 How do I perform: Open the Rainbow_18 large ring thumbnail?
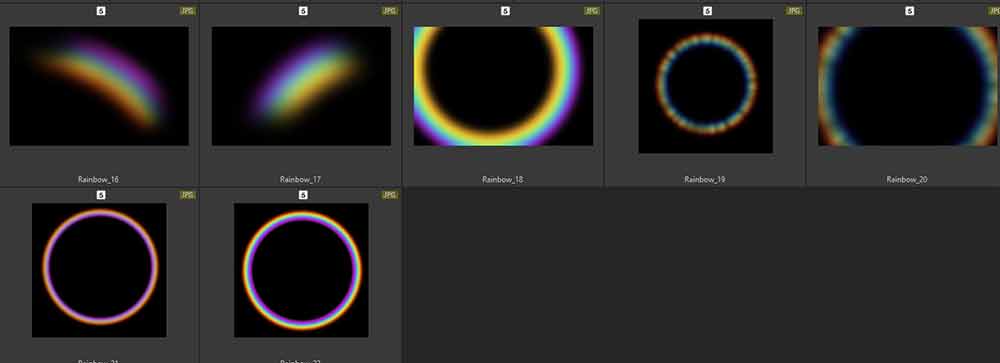503,86
